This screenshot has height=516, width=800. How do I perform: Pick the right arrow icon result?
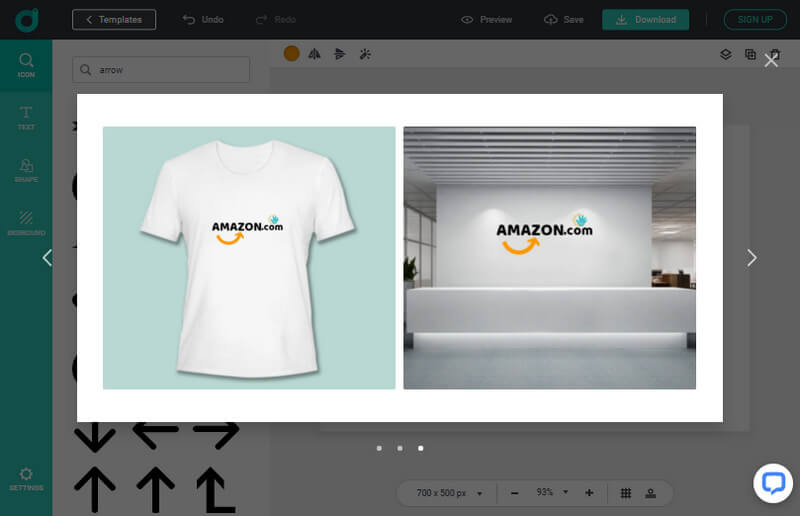tap(216, 434)
